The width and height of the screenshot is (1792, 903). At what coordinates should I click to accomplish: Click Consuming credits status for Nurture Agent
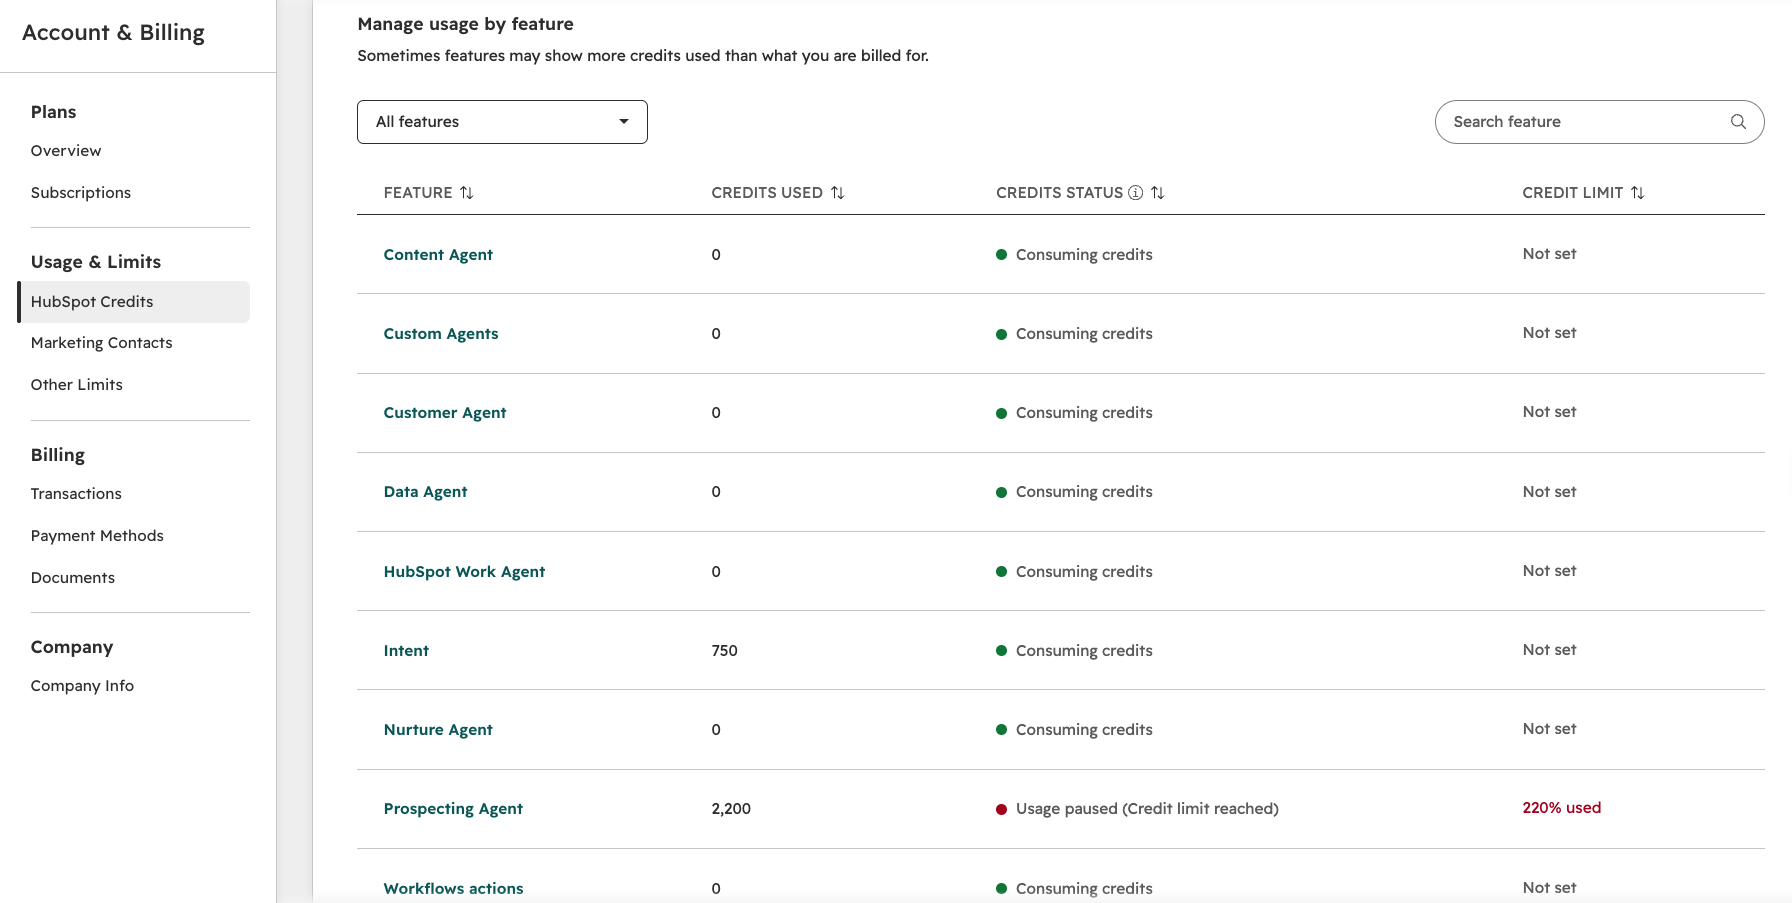(1084, 730)
